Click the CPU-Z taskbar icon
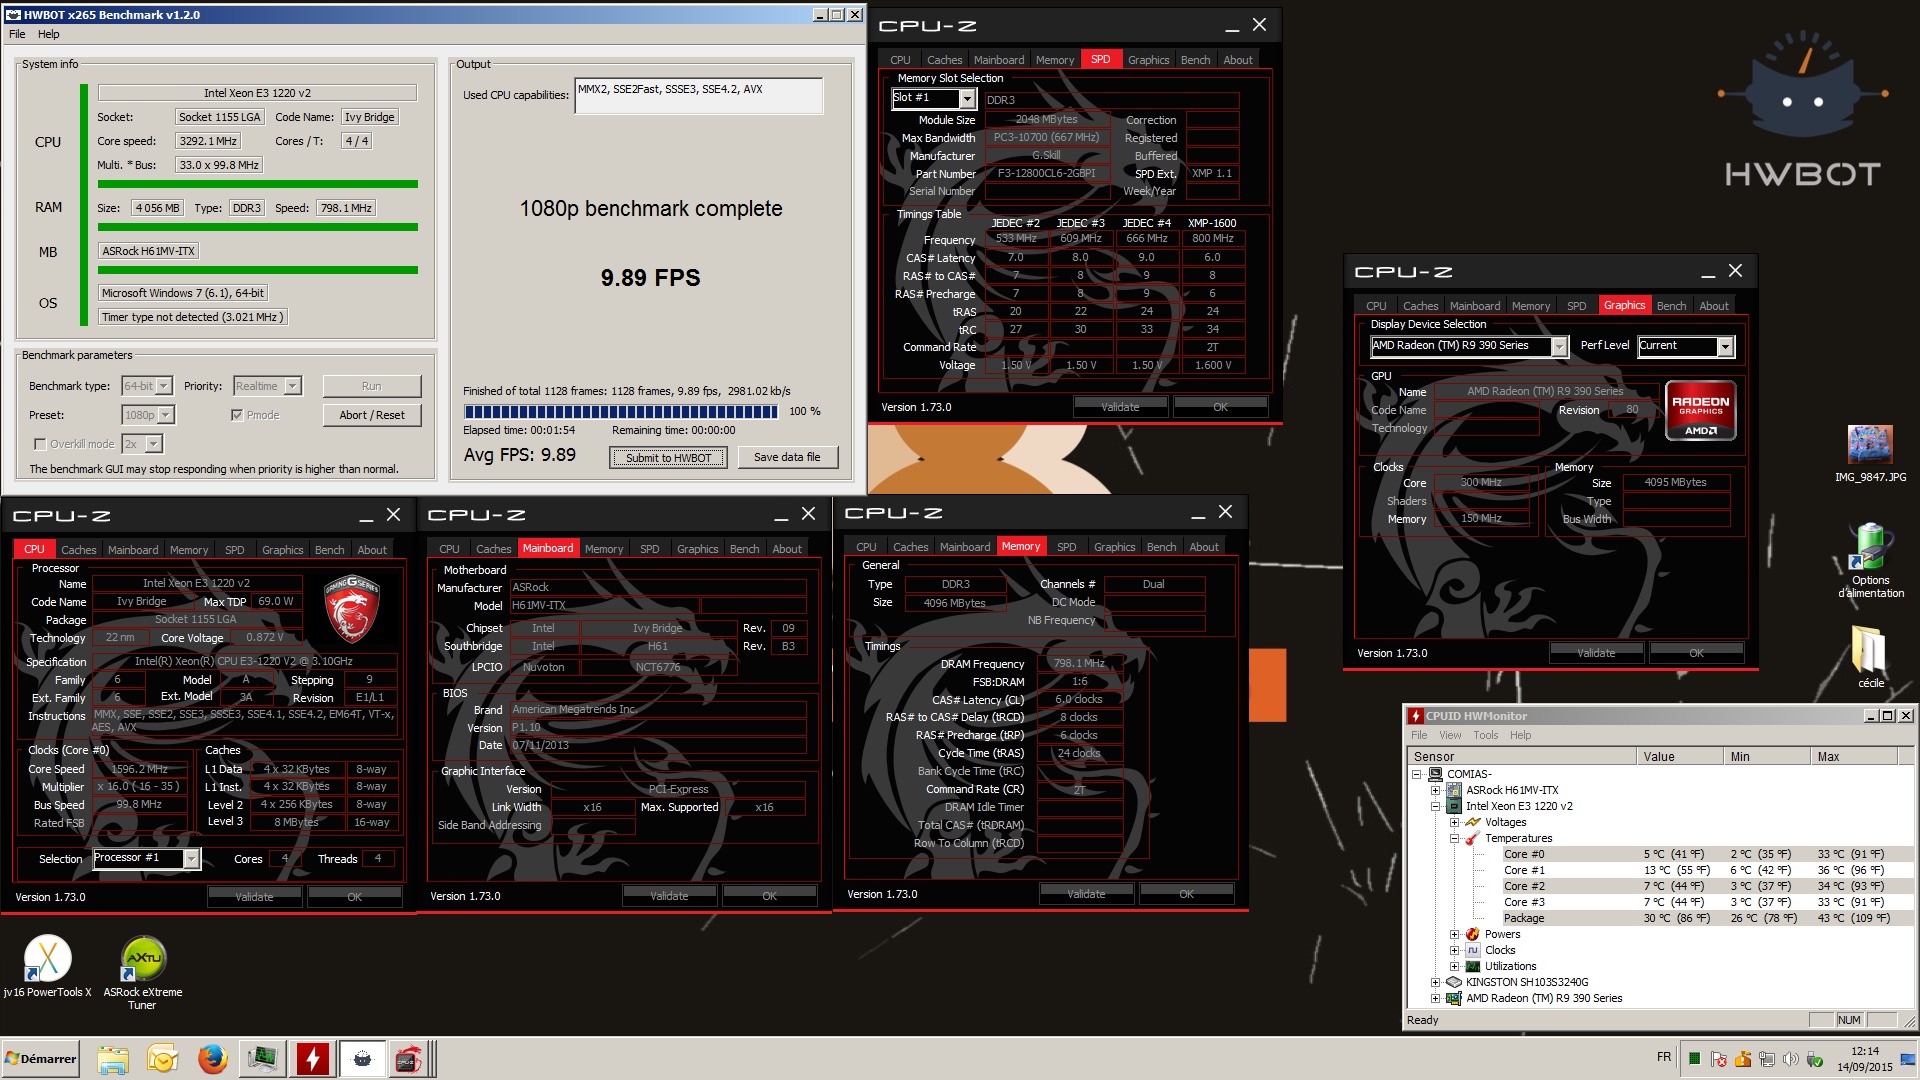Viewport: 1920px width, 1080px height. 409,1058
